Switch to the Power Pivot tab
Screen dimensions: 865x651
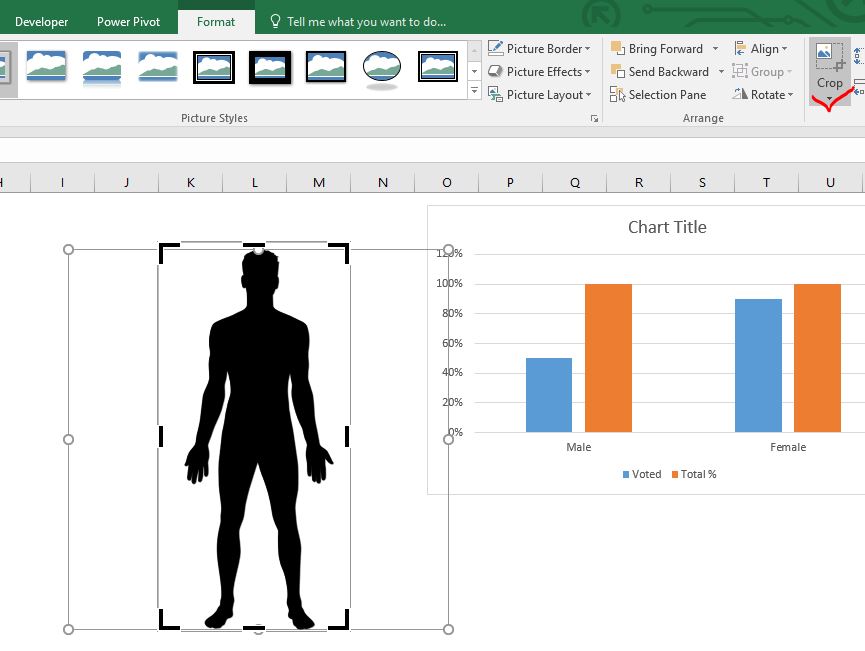[129, 22]
